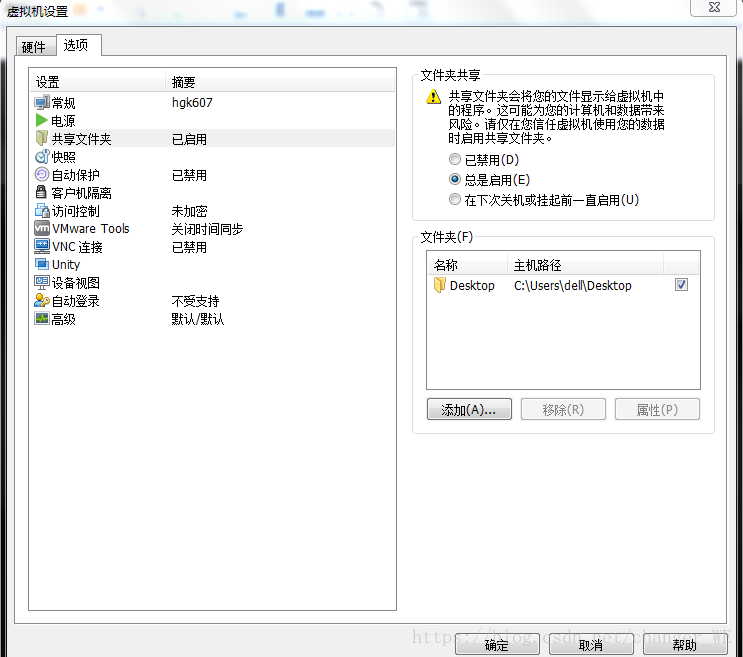The height and width of the screenshot is (657, 743).
Task: Click the green 电源 play icon
Action: pyautogui.click(x=42, y=120)
